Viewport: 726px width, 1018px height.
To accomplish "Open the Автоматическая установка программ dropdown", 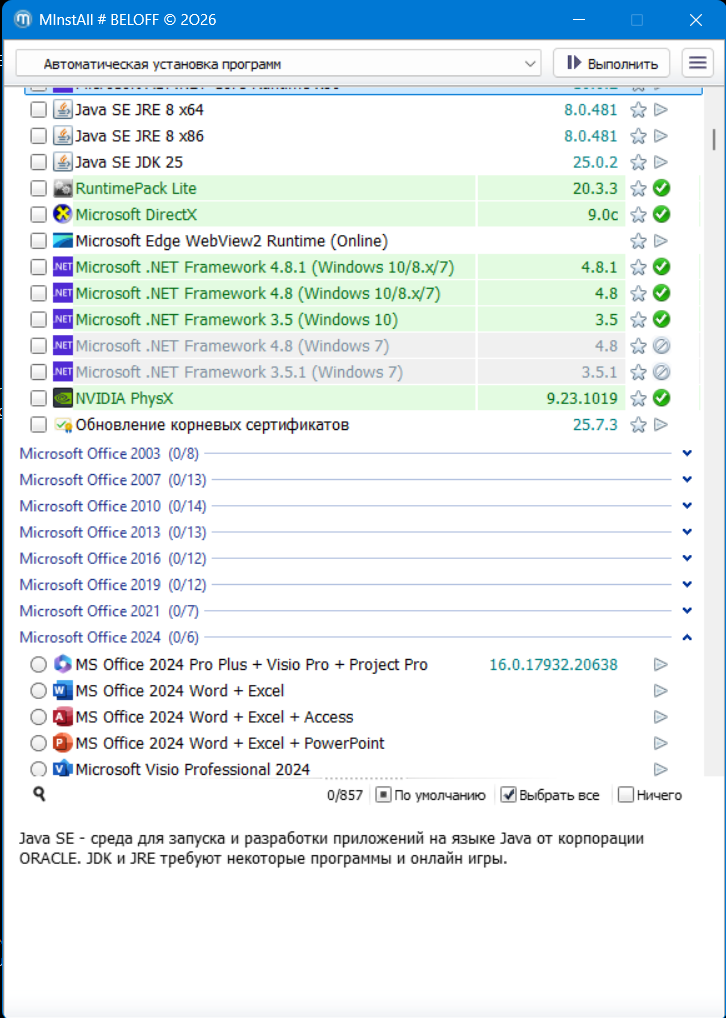I will (x=278, y=64).
